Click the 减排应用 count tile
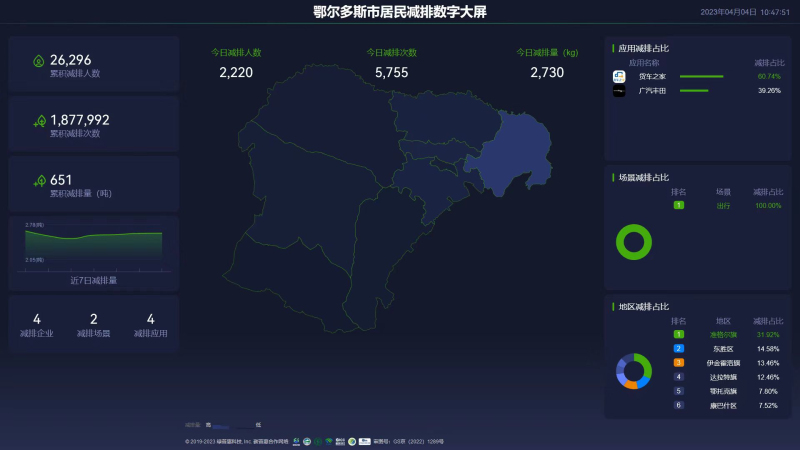Image resolution: width=800 pixels, height=450 pixels. coord(150,324)
